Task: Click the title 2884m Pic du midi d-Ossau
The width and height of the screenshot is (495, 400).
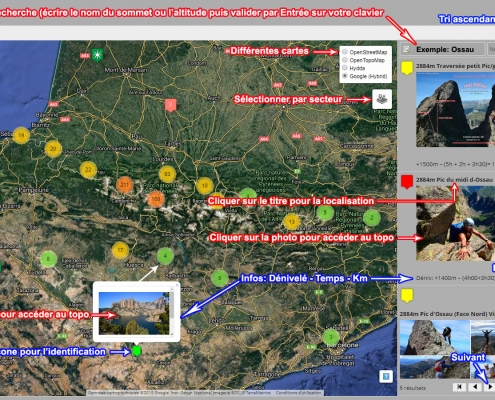Action: (x=454, y=180)
